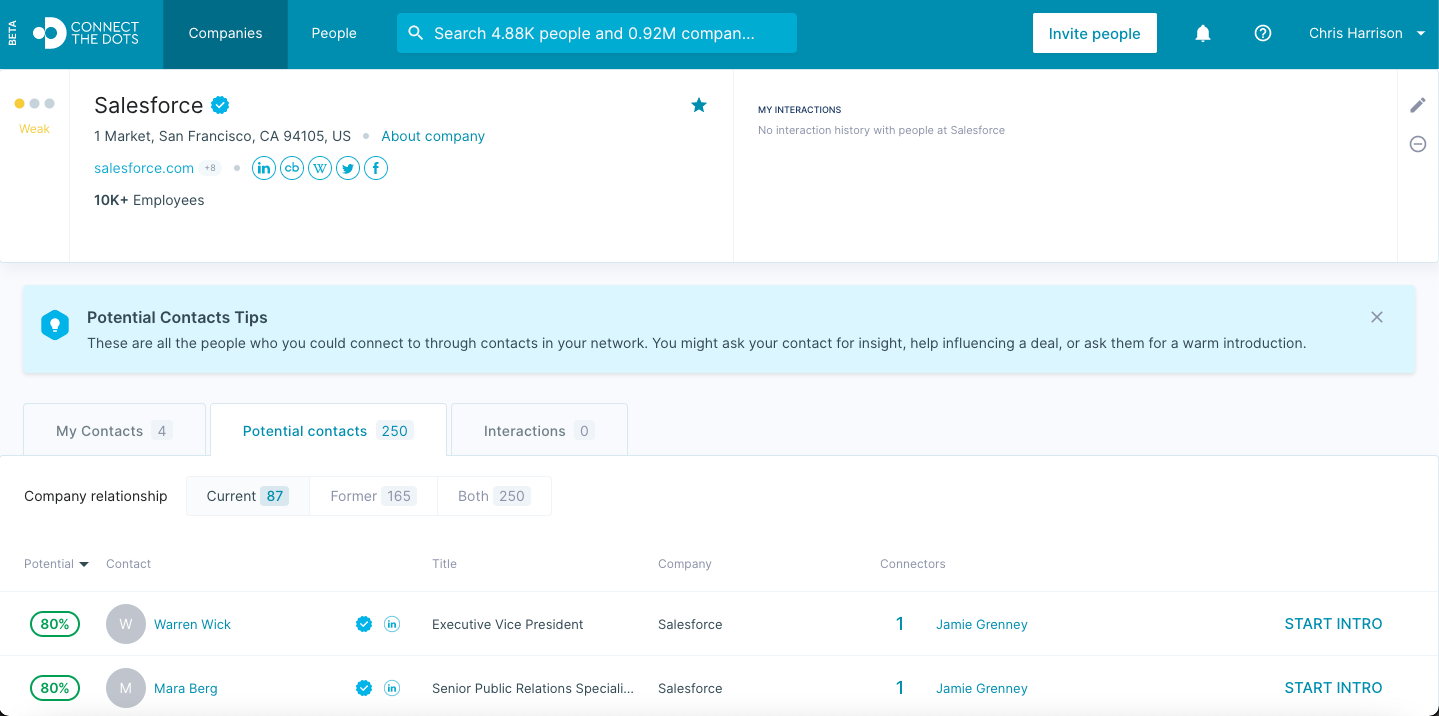
Task: Switch to the Companies nav tab
Action: tap(226, 33)
